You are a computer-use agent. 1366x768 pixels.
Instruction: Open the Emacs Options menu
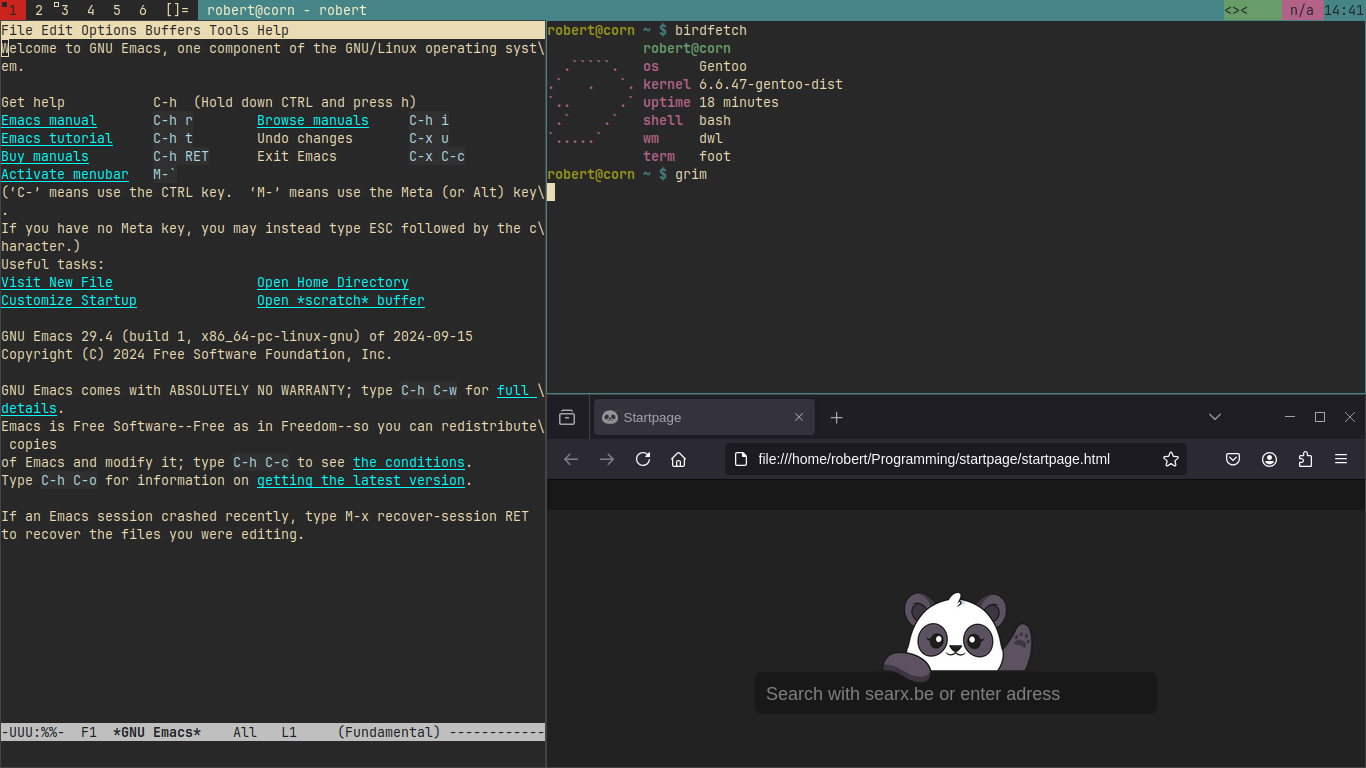coord(109,30)
